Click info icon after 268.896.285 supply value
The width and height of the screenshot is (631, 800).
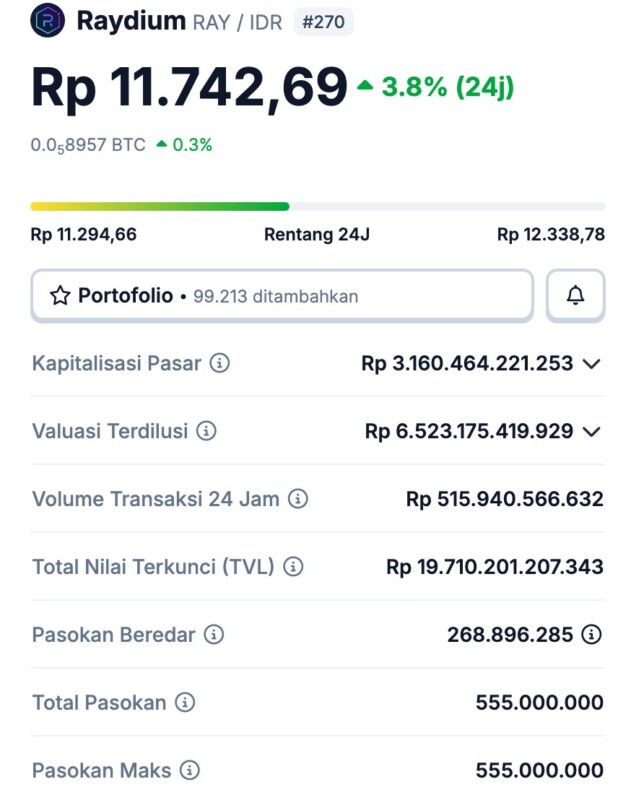tap(592, 635)
